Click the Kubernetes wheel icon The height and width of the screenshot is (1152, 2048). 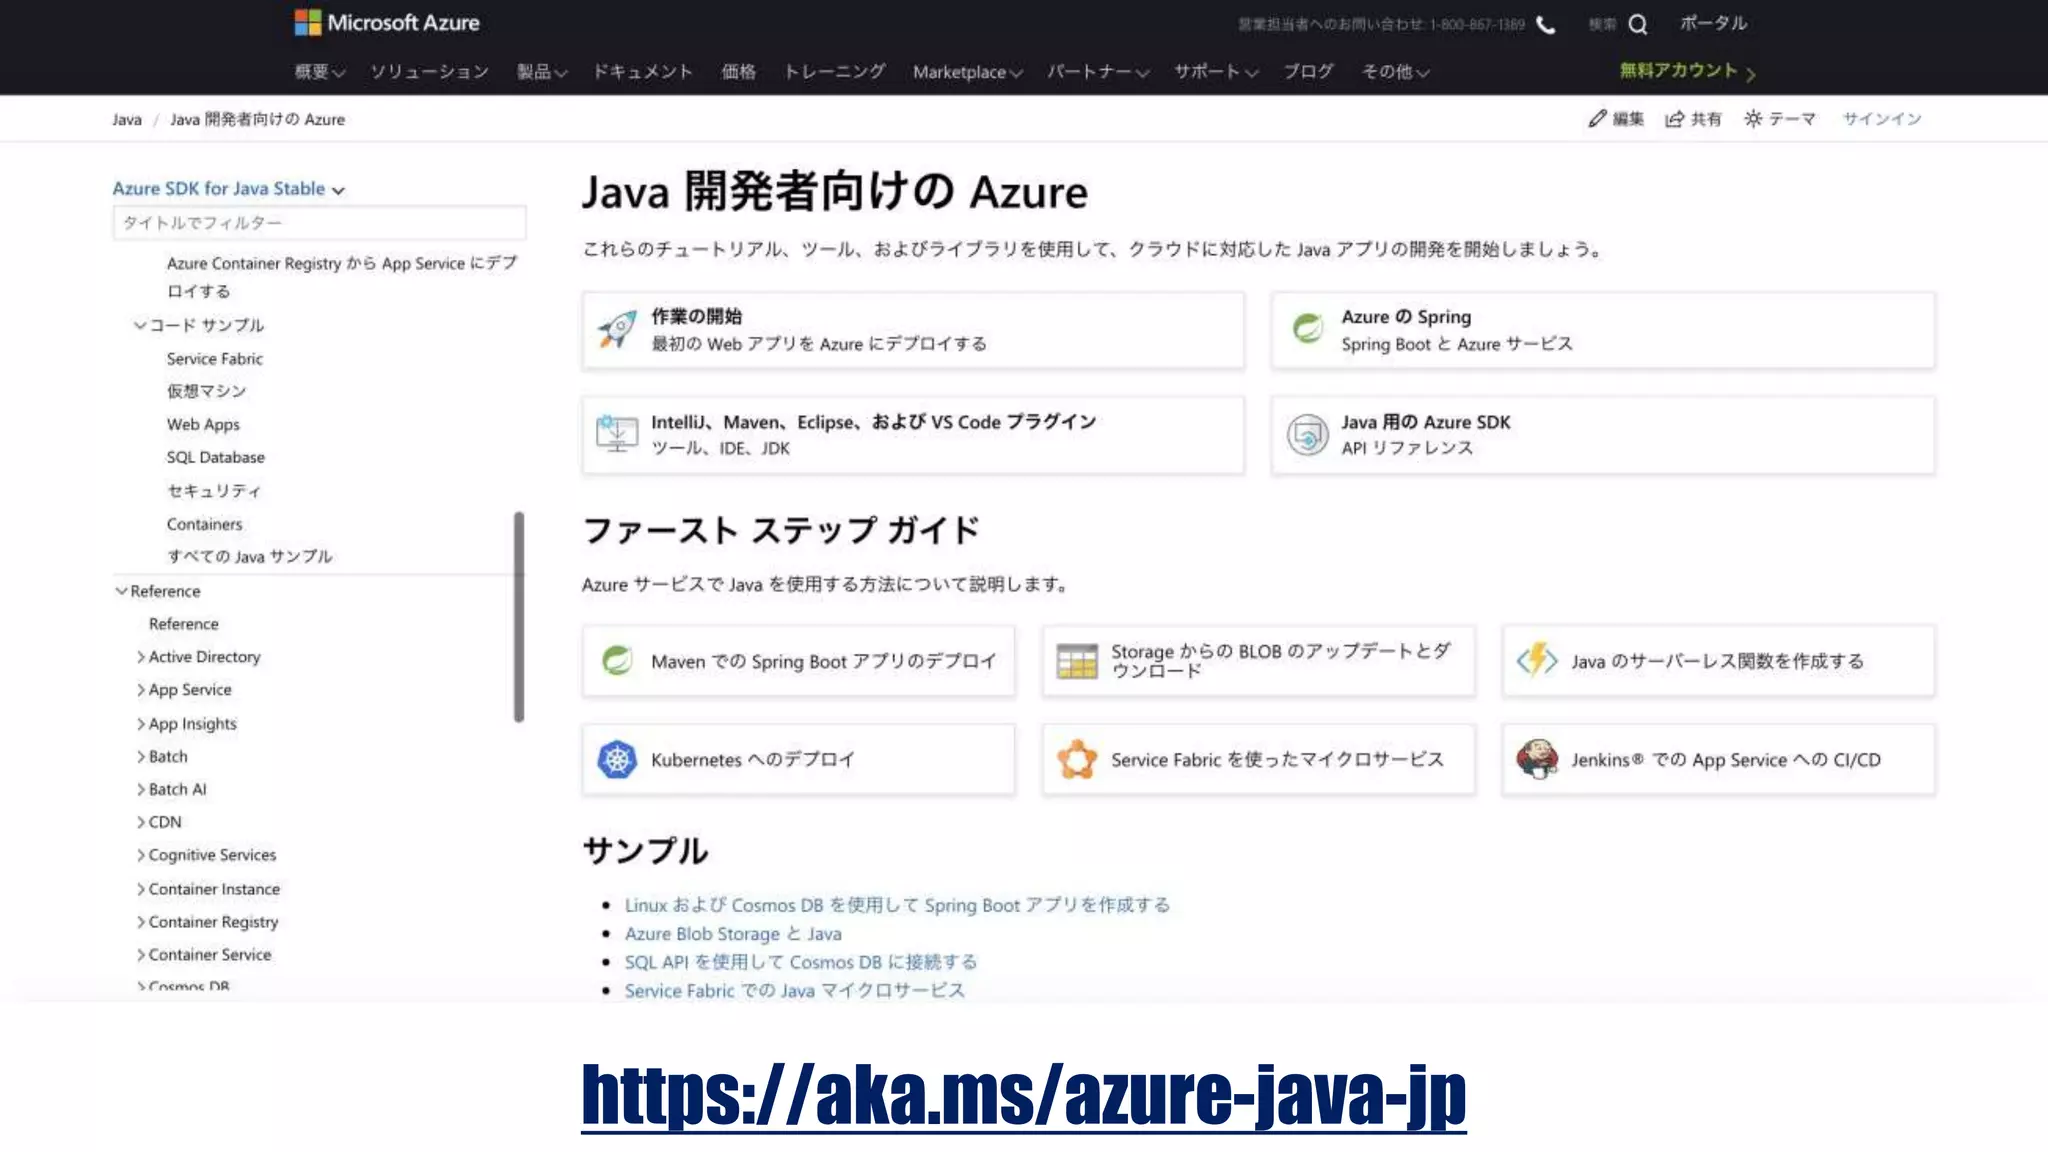point(617,760)
